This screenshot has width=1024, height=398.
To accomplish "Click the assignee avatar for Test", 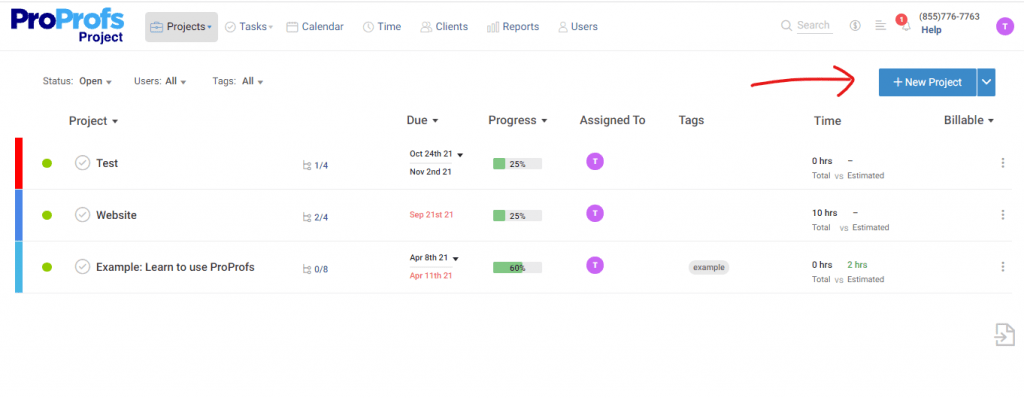I will pos(595,161).
